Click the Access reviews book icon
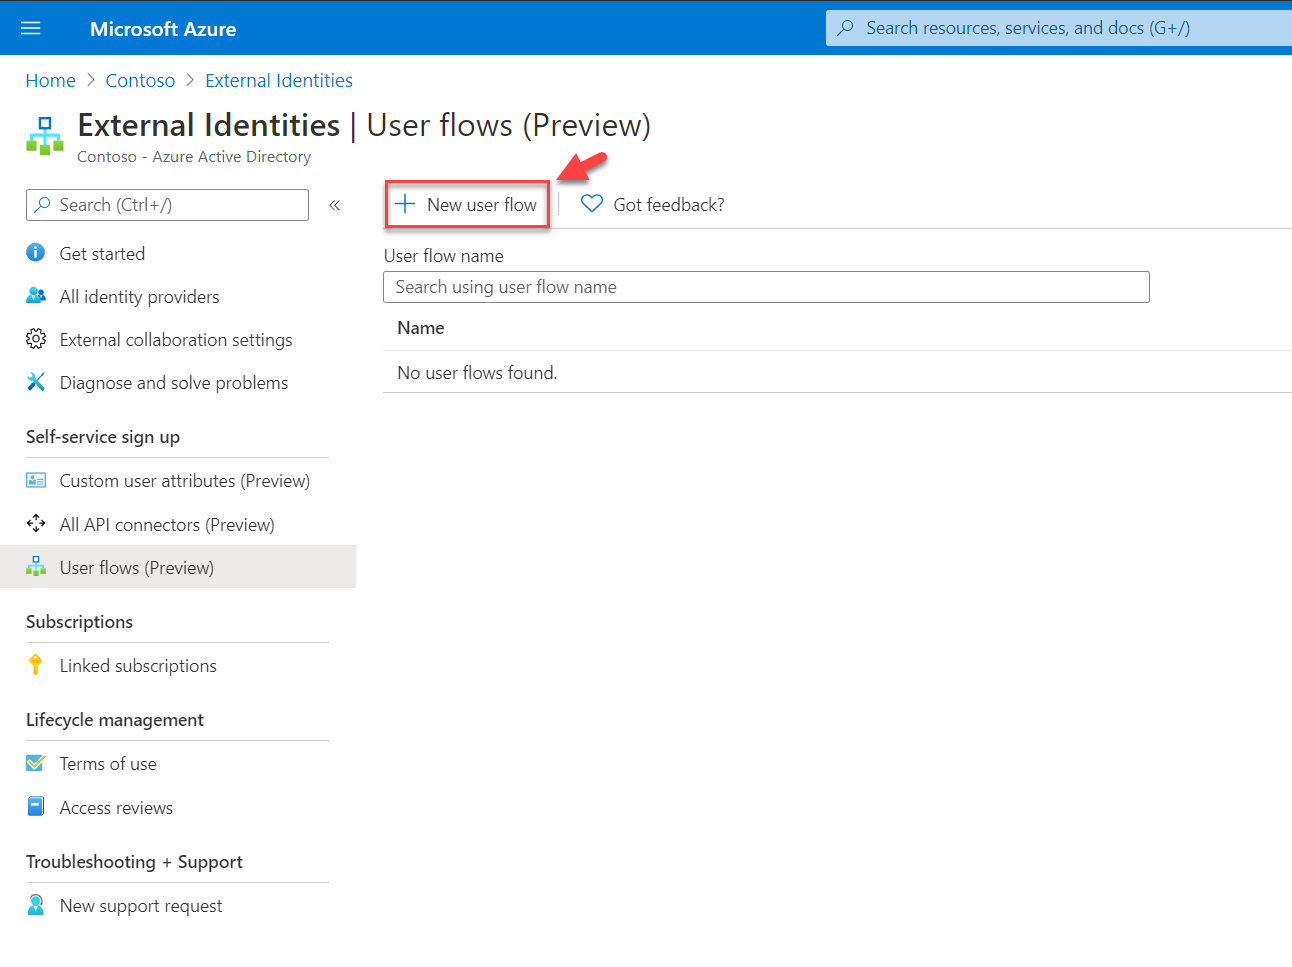 36,806
